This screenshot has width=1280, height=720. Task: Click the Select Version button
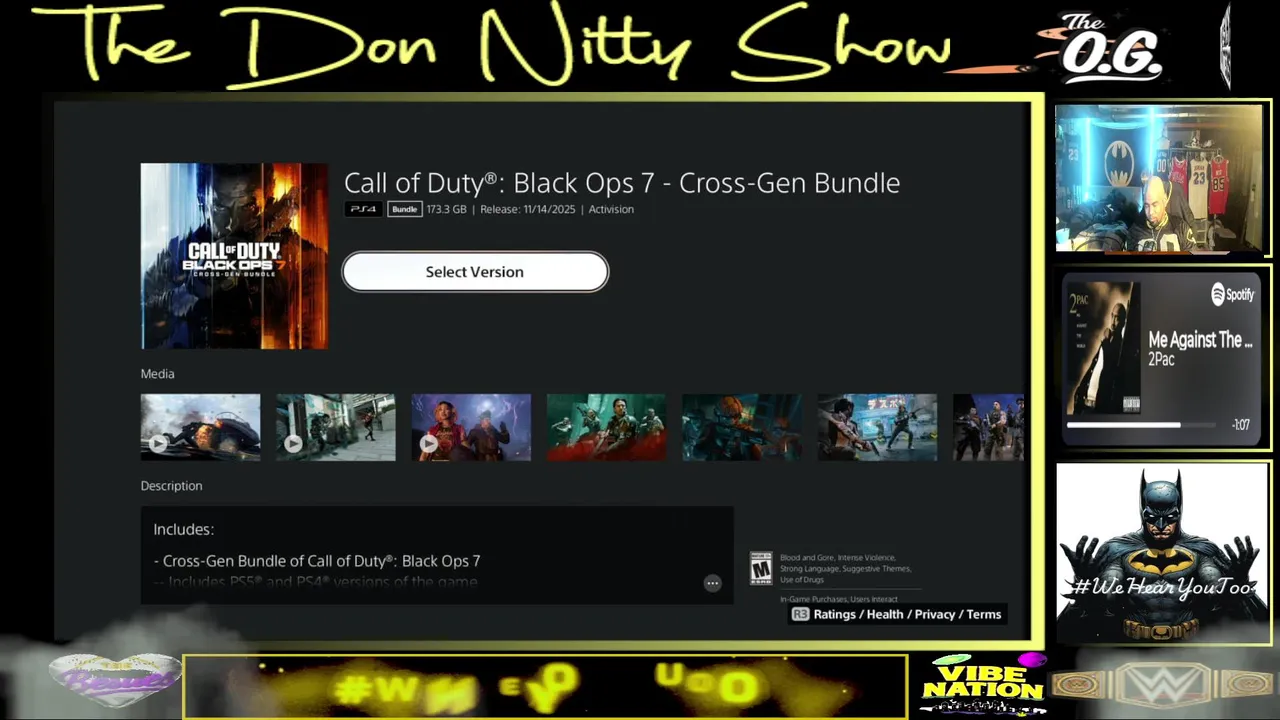[x=475, y=272]
